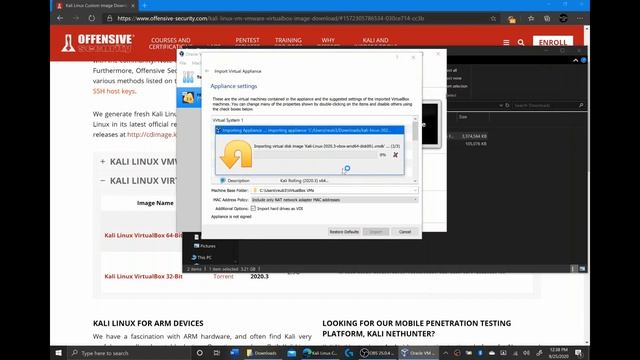This screenshot has height=360, width=640.
Task: Expand the Kali Linux VMware section
Action: 102,162
